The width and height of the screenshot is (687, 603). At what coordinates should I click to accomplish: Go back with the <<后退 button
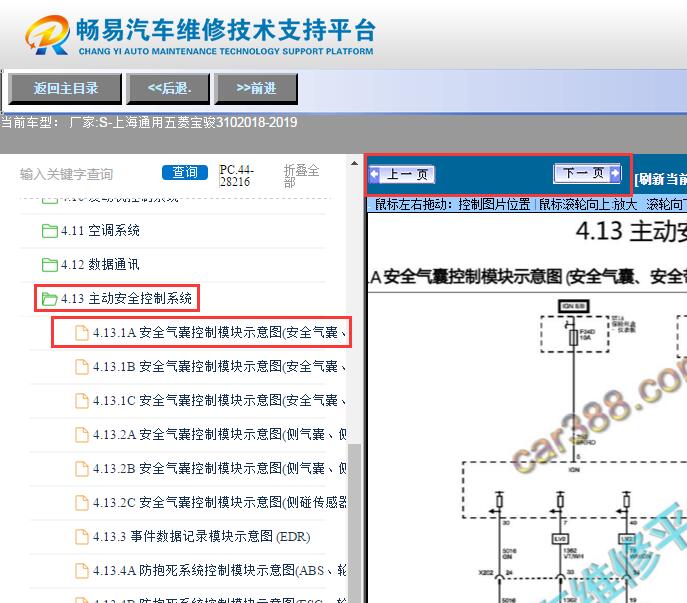pos(169,89)
